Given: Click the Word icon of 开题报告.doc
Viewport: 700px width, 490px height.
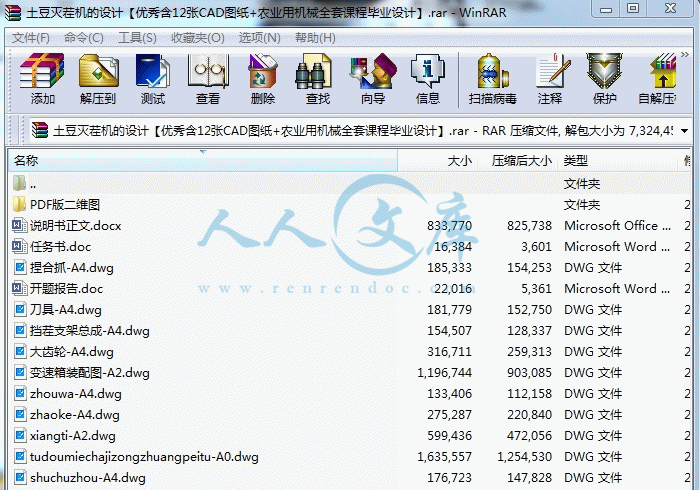Looking at the screenshot, I should point(19,288).
